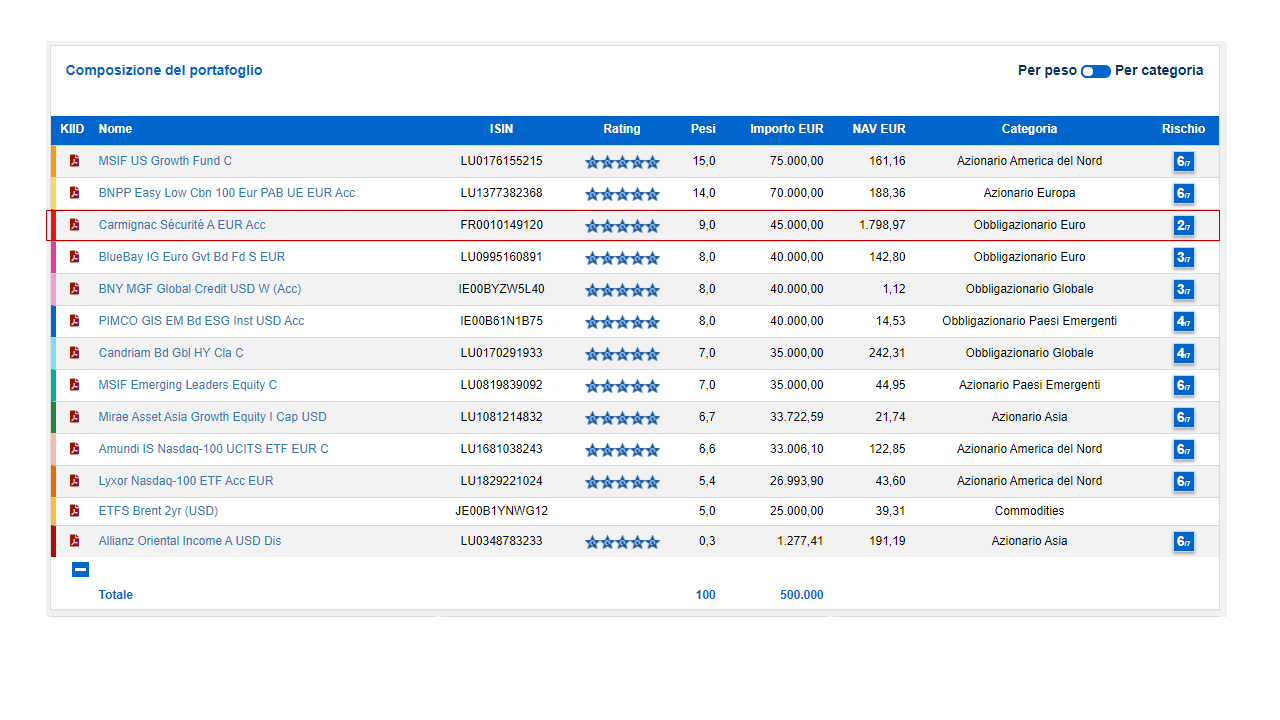
Task: Open the KIID PDF for ETFS Brent 2yr (USD)
Action: (74, 511)
